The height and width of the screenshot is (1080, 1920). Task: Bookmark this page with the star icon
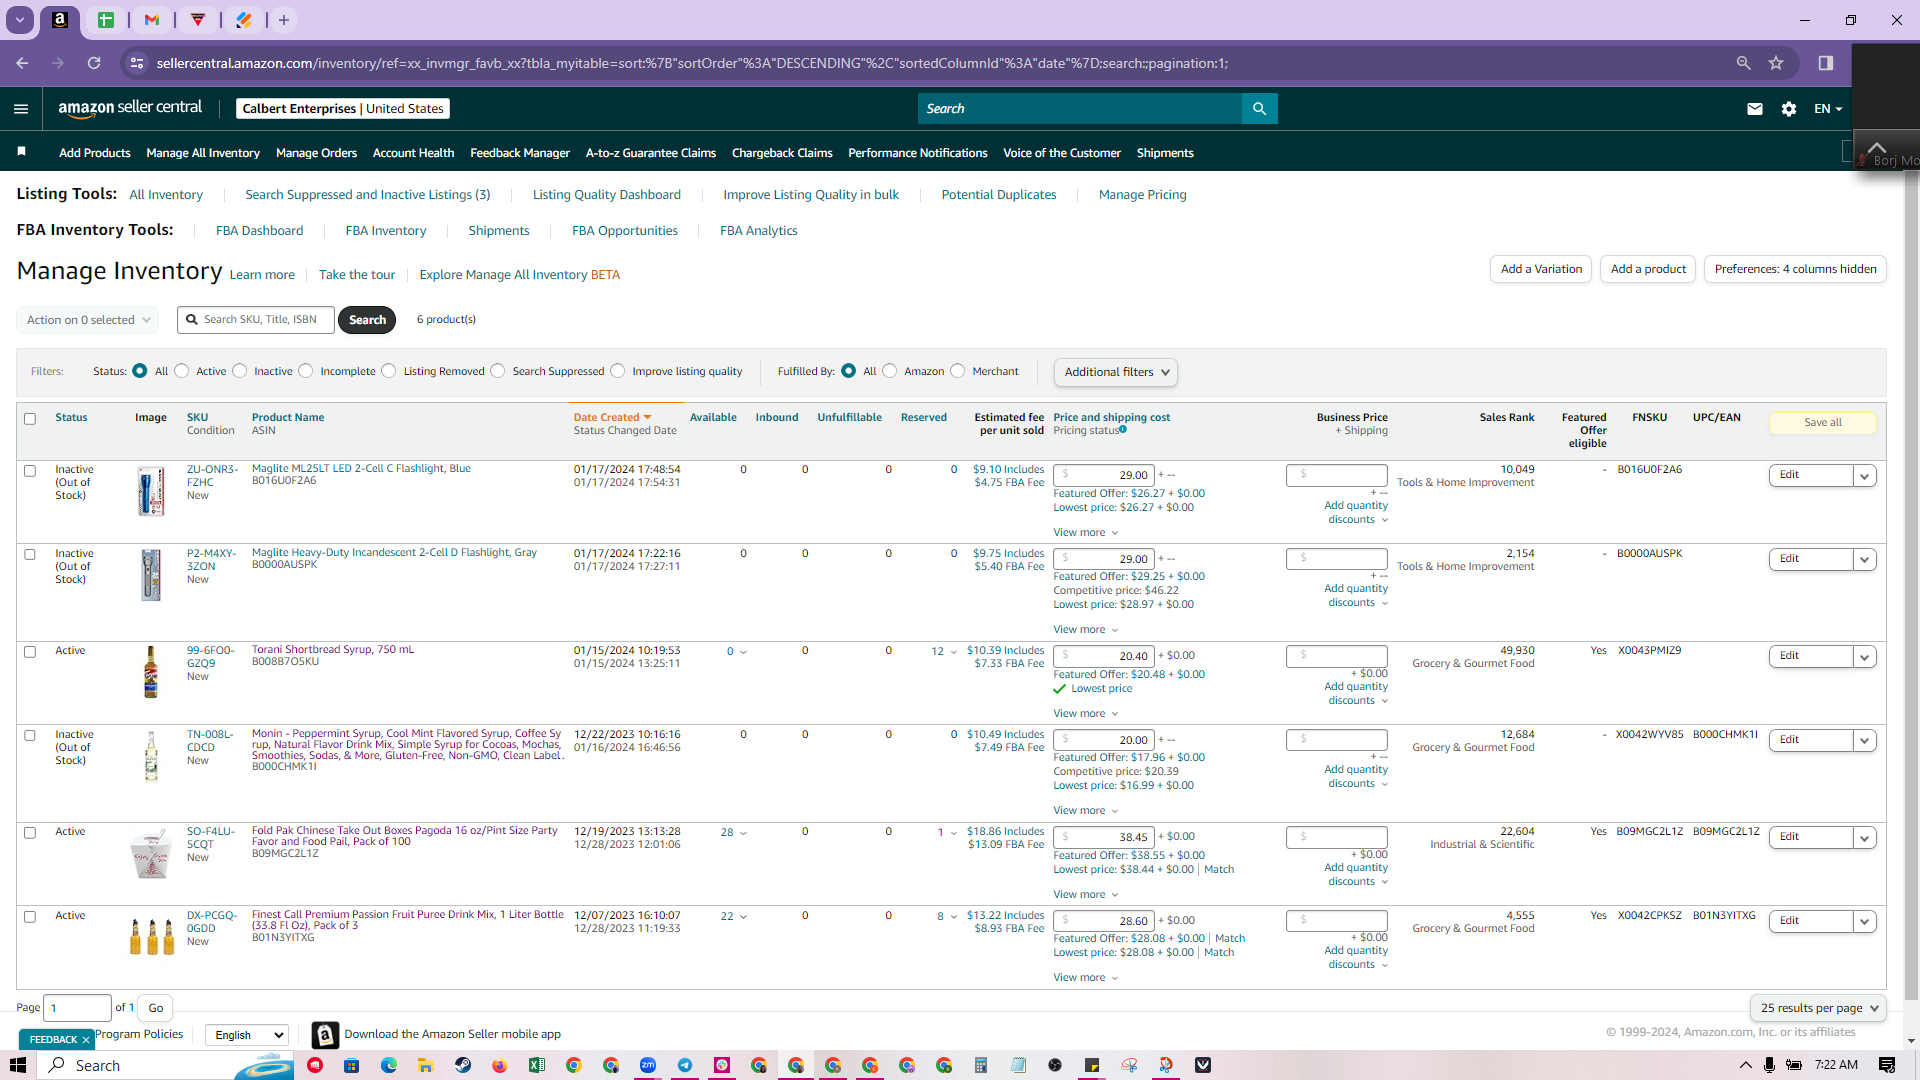coord(1776,63)
